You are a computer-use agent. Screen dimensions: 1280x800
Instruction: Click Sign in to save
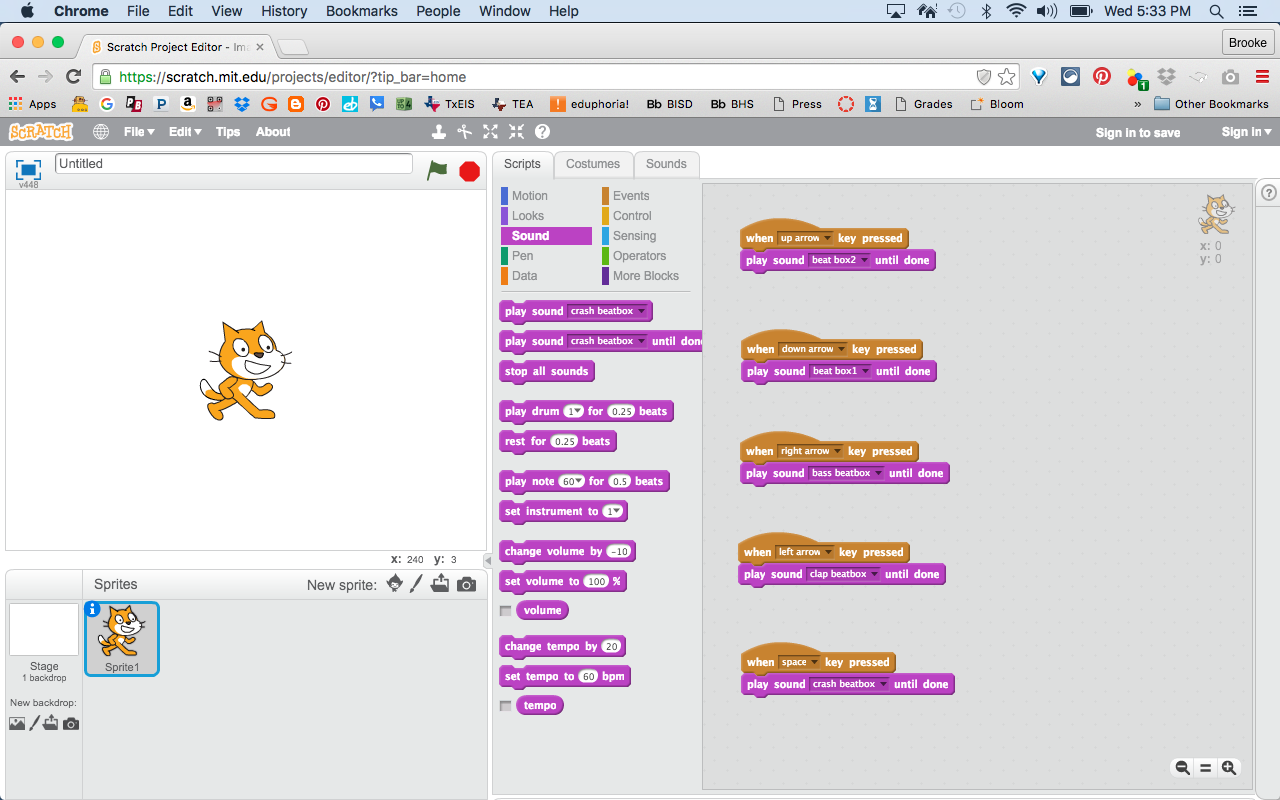point(1138,133)
